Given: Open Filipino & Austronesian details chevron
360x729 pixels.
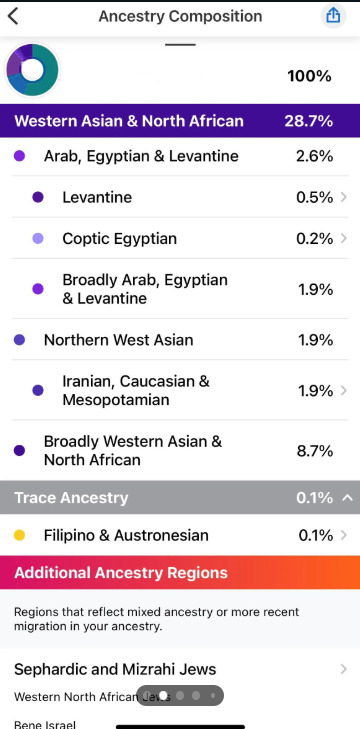Looking at the screenshot, I should pos(344,536).
